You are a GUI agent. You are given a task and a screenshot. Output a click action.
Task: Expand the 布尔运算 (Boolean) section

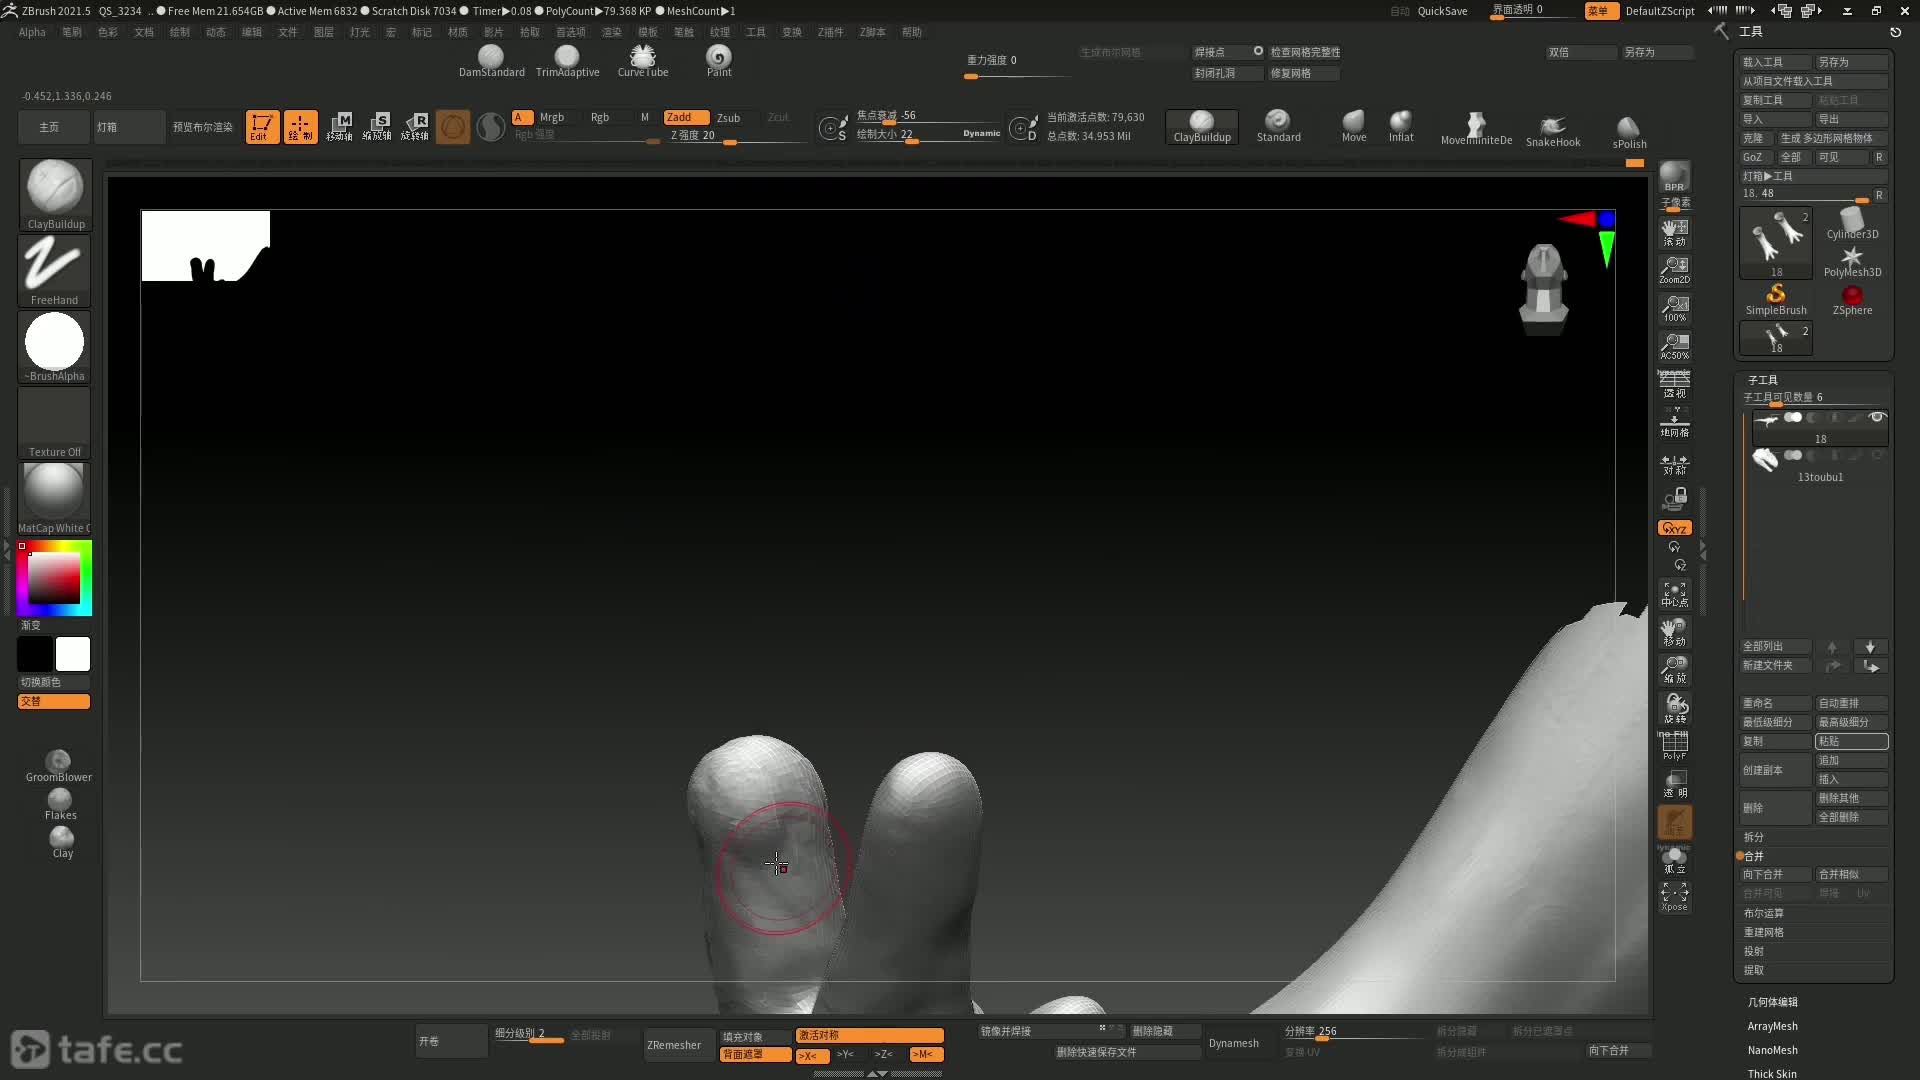[x=1763, y=913]
